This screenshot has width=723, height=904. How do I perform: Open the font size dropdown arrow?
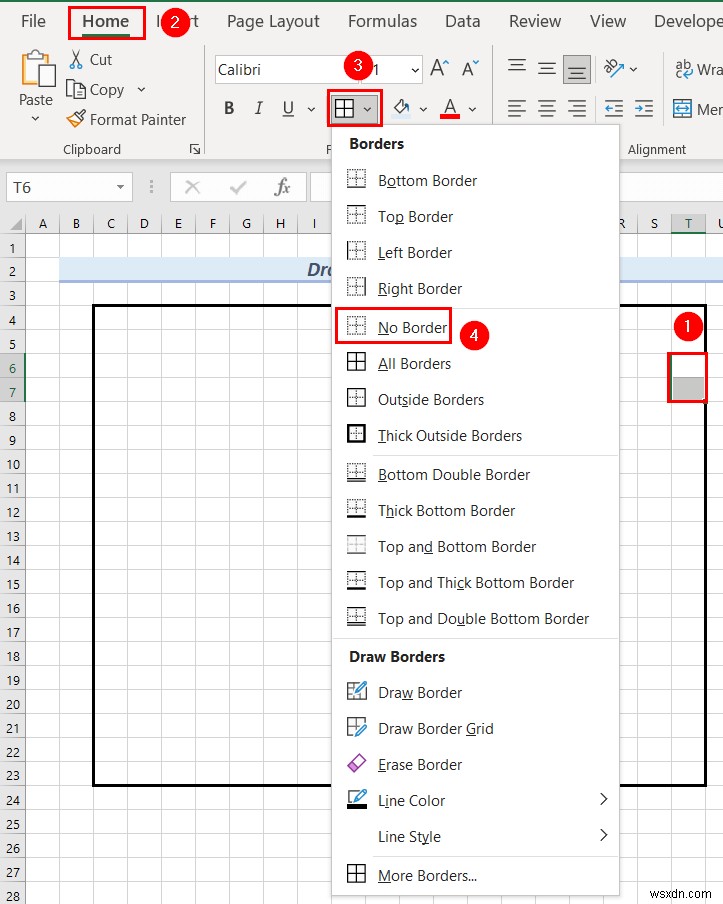pos(415,70)
